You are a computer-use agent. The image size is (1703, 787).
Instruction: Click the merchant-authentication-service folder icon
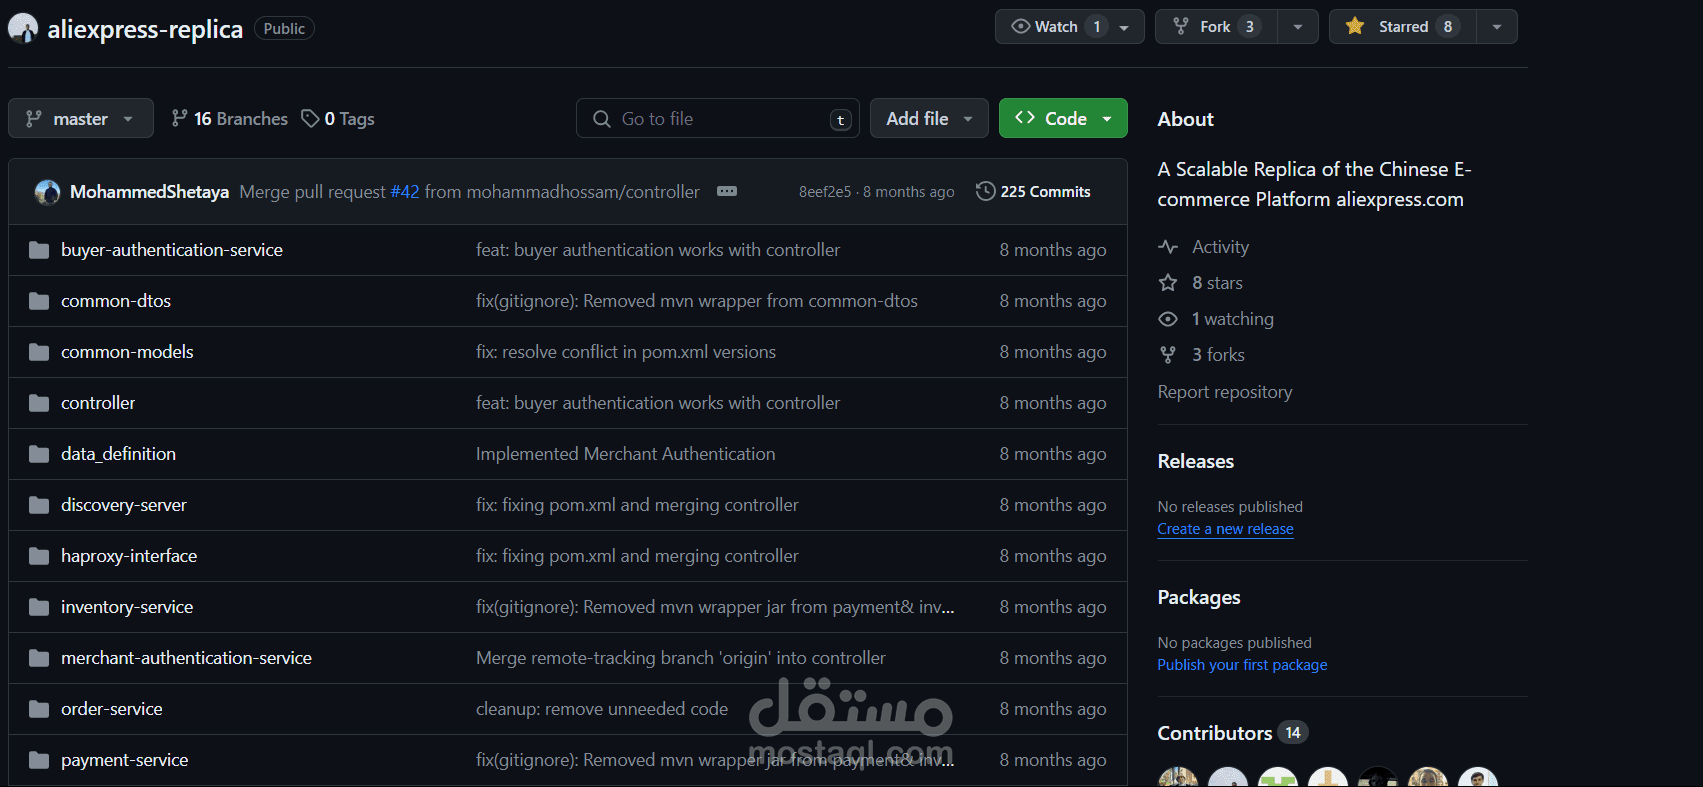click(x=39, y=658)
